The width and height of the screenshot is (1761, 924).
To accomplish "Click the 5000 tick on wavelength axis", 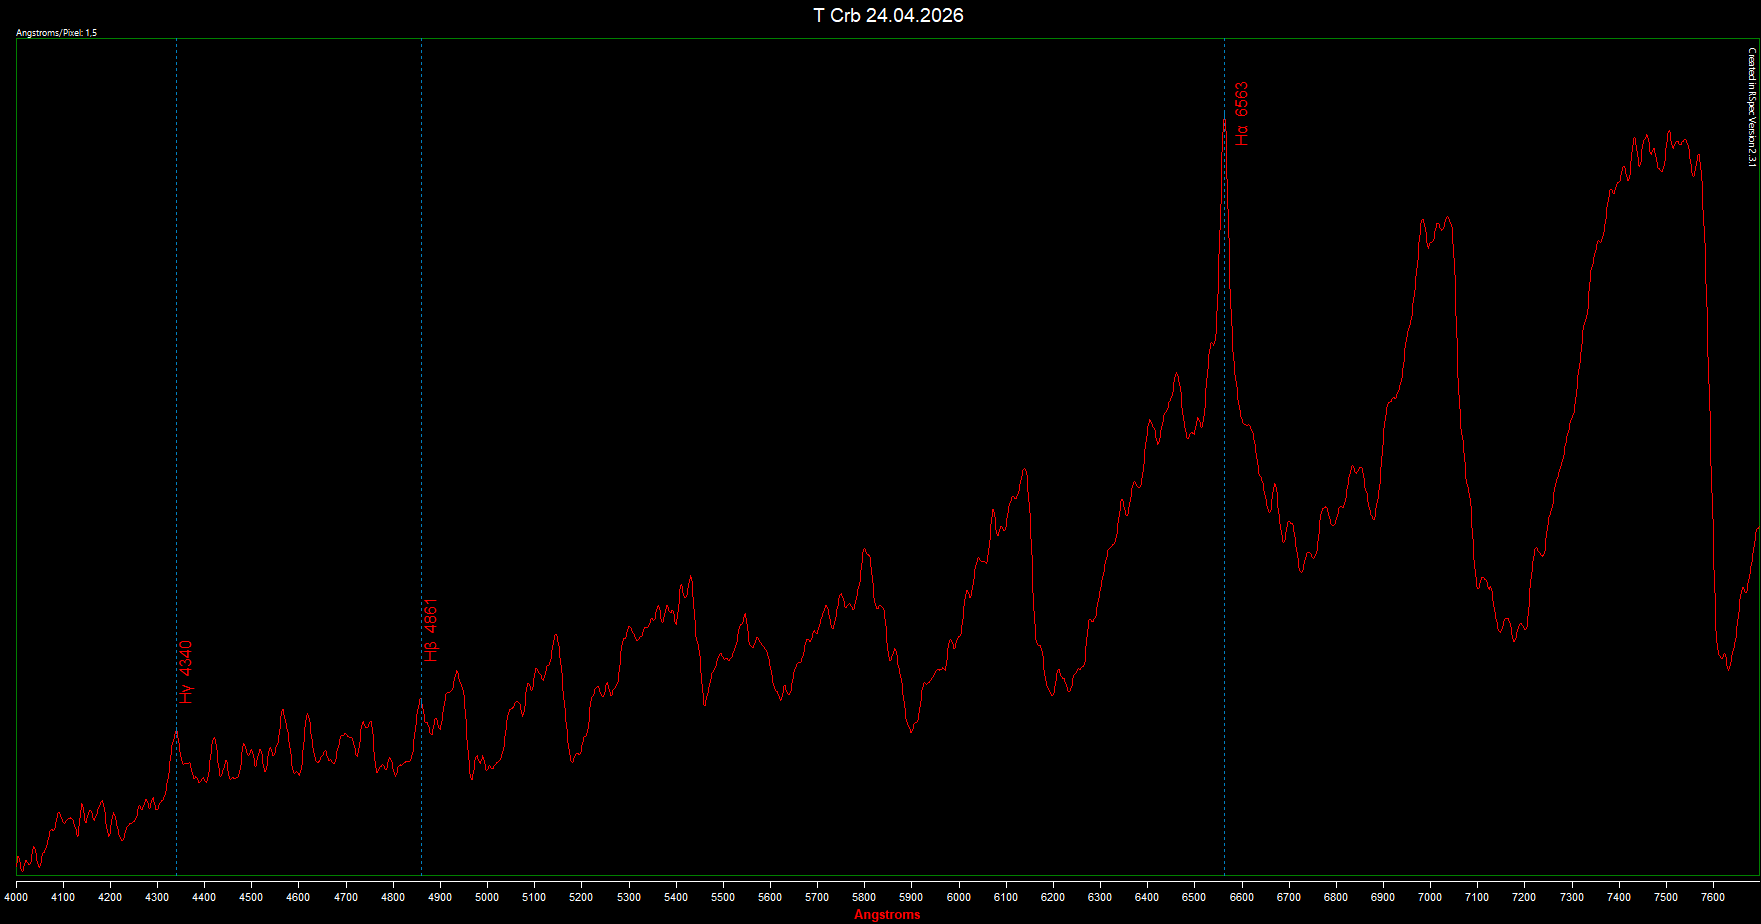I will 487,897.
